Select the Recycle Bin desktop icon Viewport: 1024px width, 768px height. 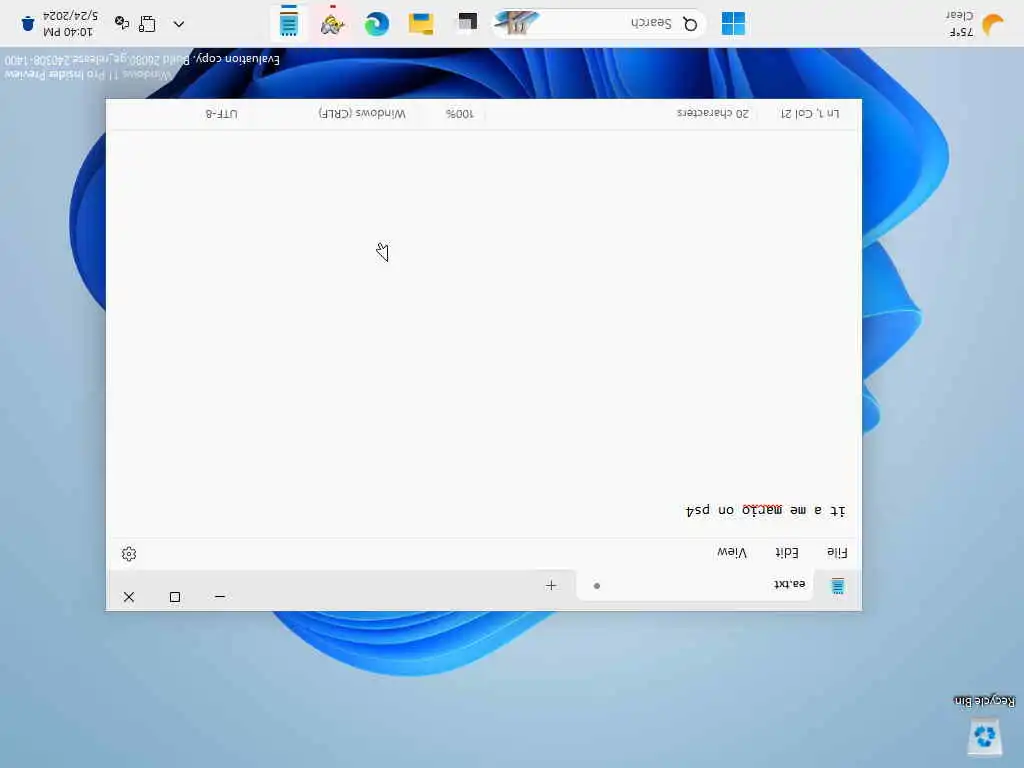click(x=984, y=727)
